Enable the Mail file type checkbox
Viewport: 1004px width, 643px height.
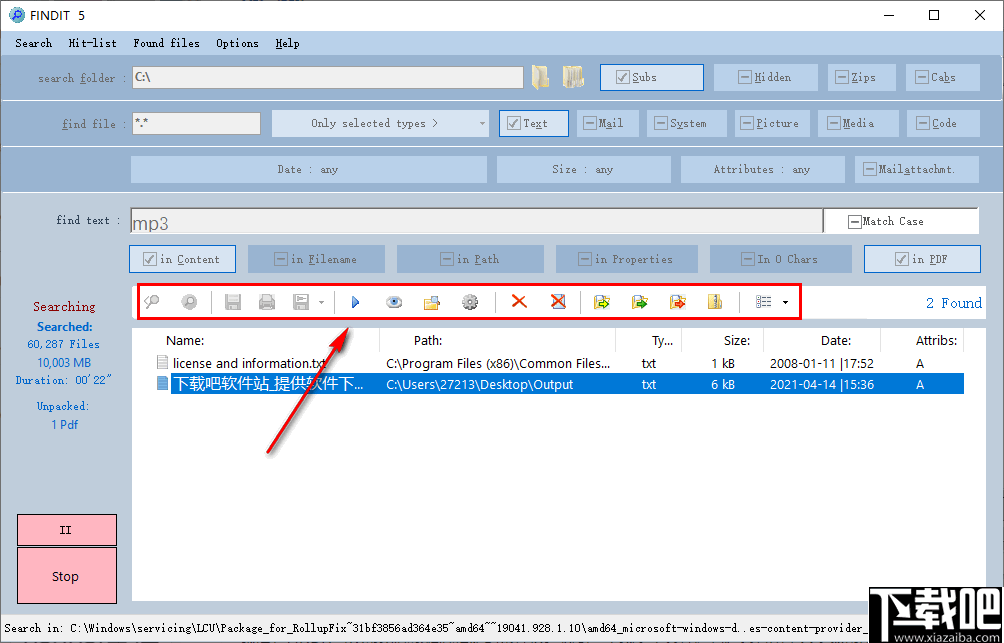(608, 124)
